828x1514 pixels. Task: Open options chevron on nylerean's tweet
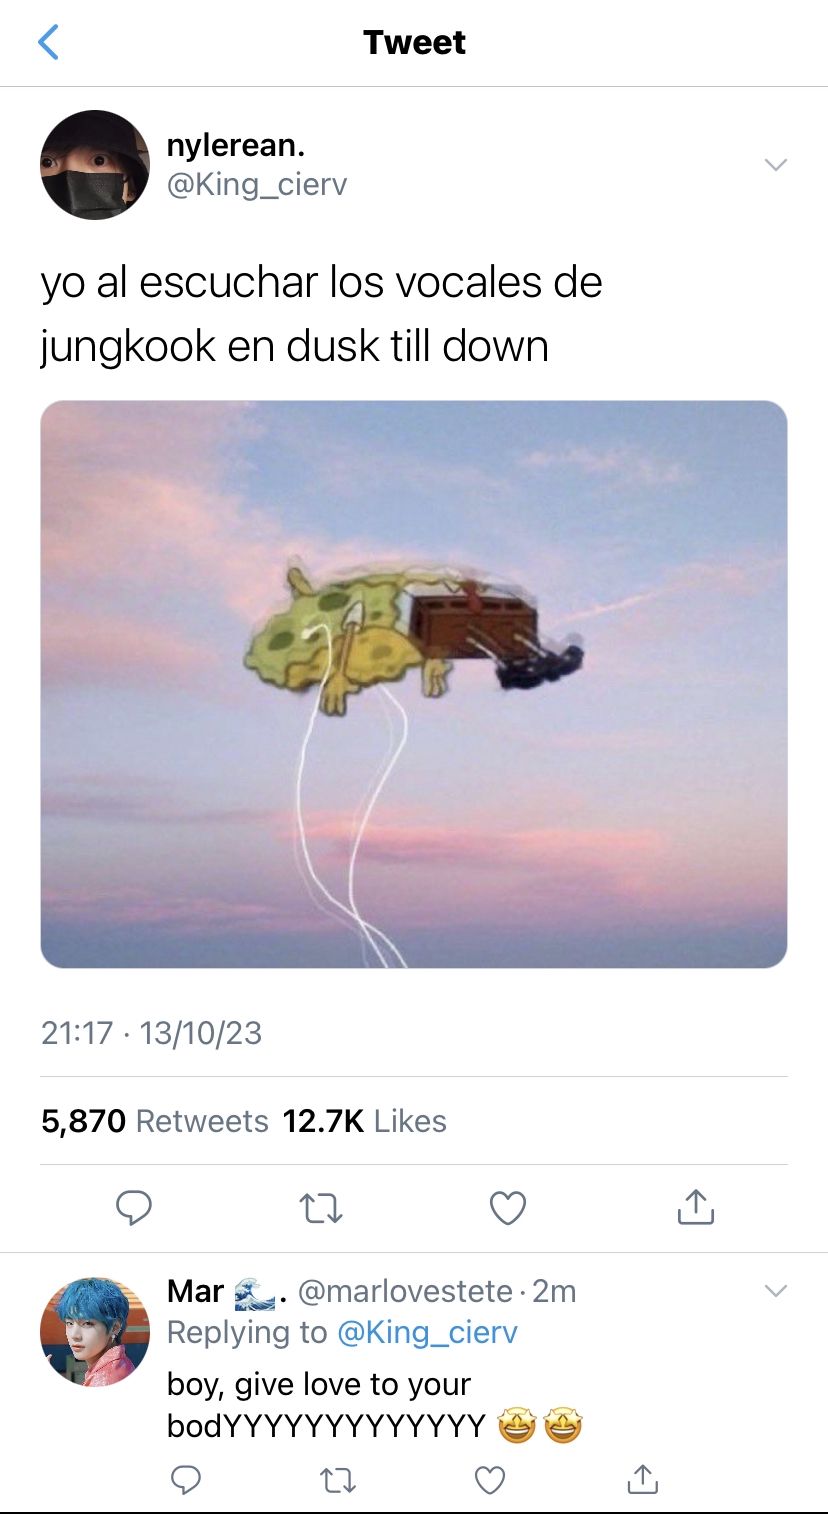pyautogui.click(x=775, y=164)
